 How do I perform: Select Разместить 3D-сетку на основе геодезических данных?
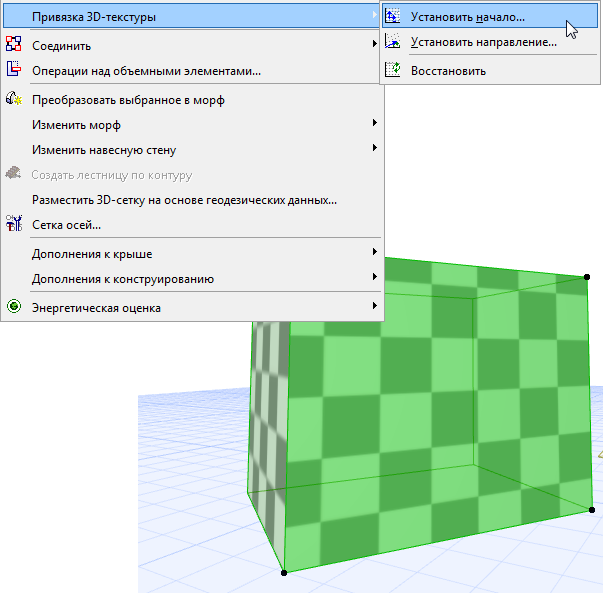pos(191,200)
